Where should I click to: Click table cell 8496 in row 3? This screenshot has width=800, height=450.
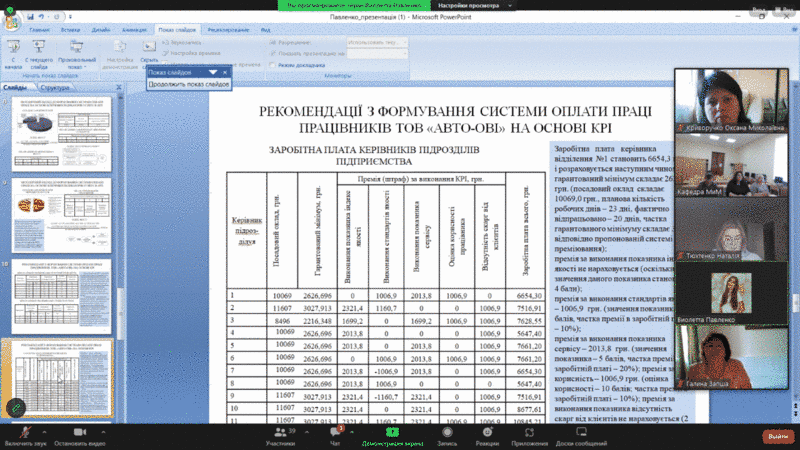282,321
